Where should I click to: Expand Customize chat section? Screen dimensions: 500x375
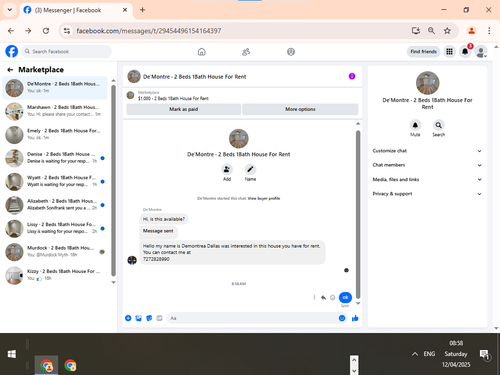click(427, 151)
